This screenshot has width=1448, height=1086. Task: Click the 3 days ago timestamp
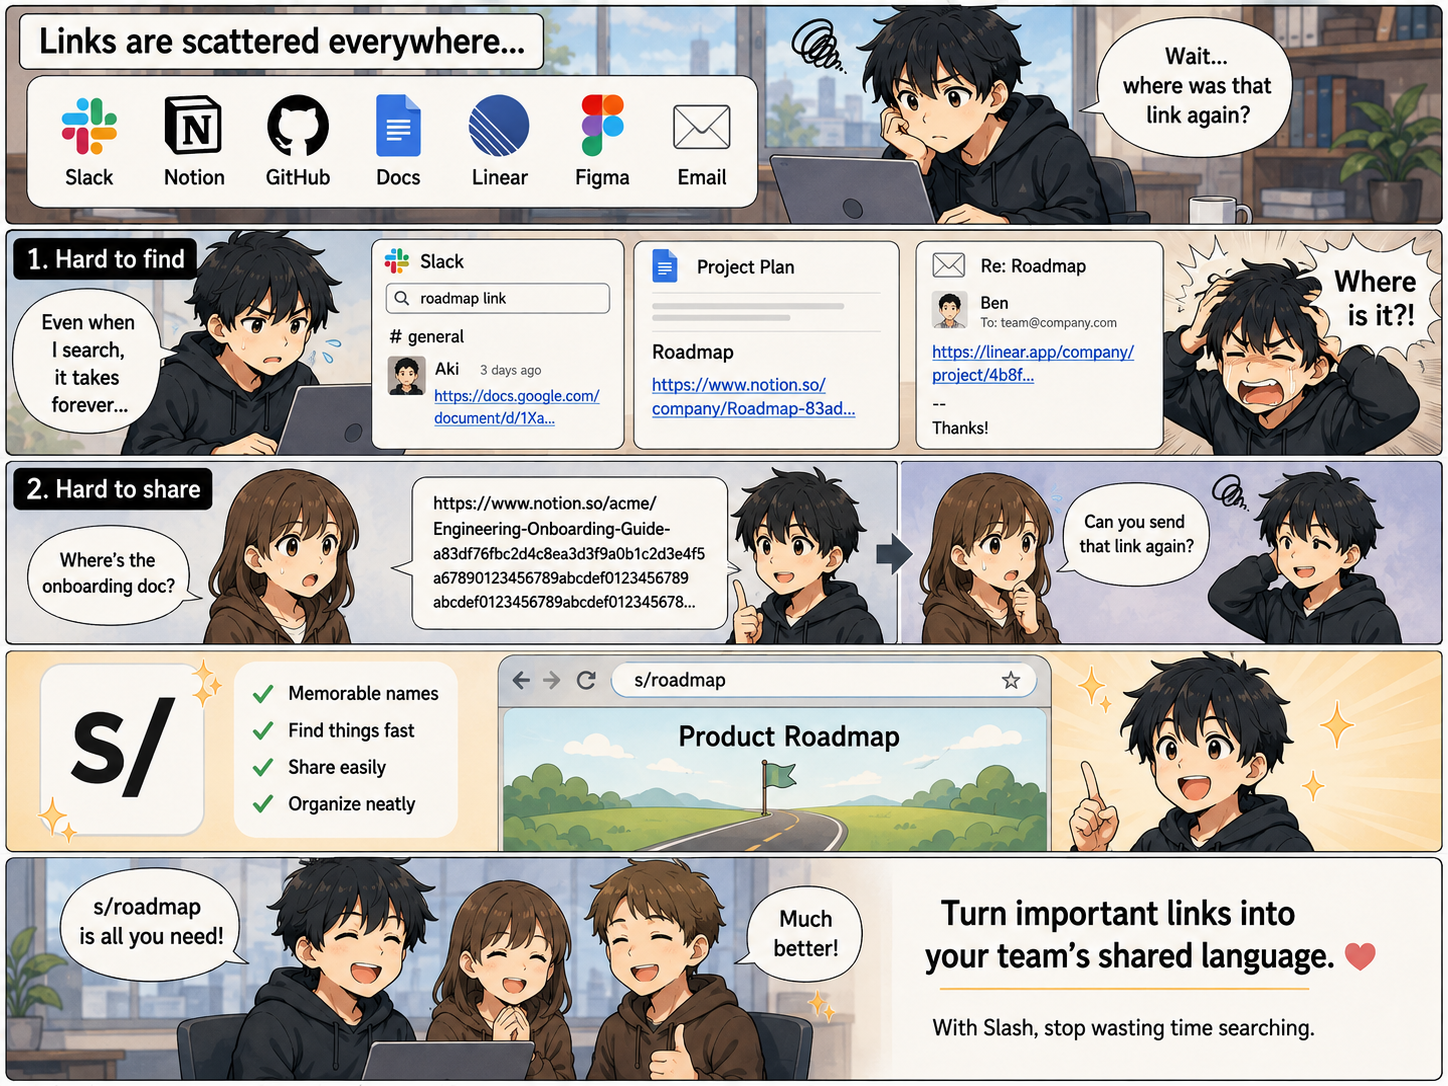click(510, 370)
